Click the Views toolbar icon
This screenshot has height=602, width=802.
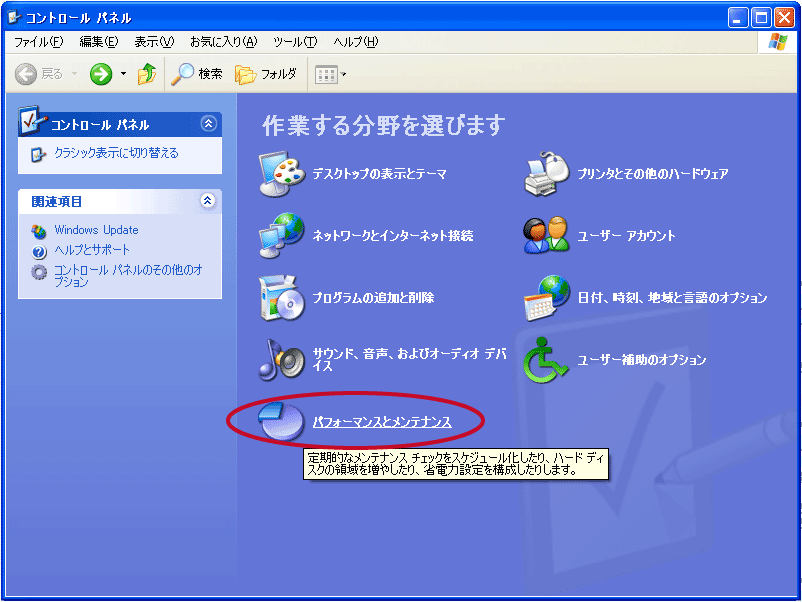point(326,75)
